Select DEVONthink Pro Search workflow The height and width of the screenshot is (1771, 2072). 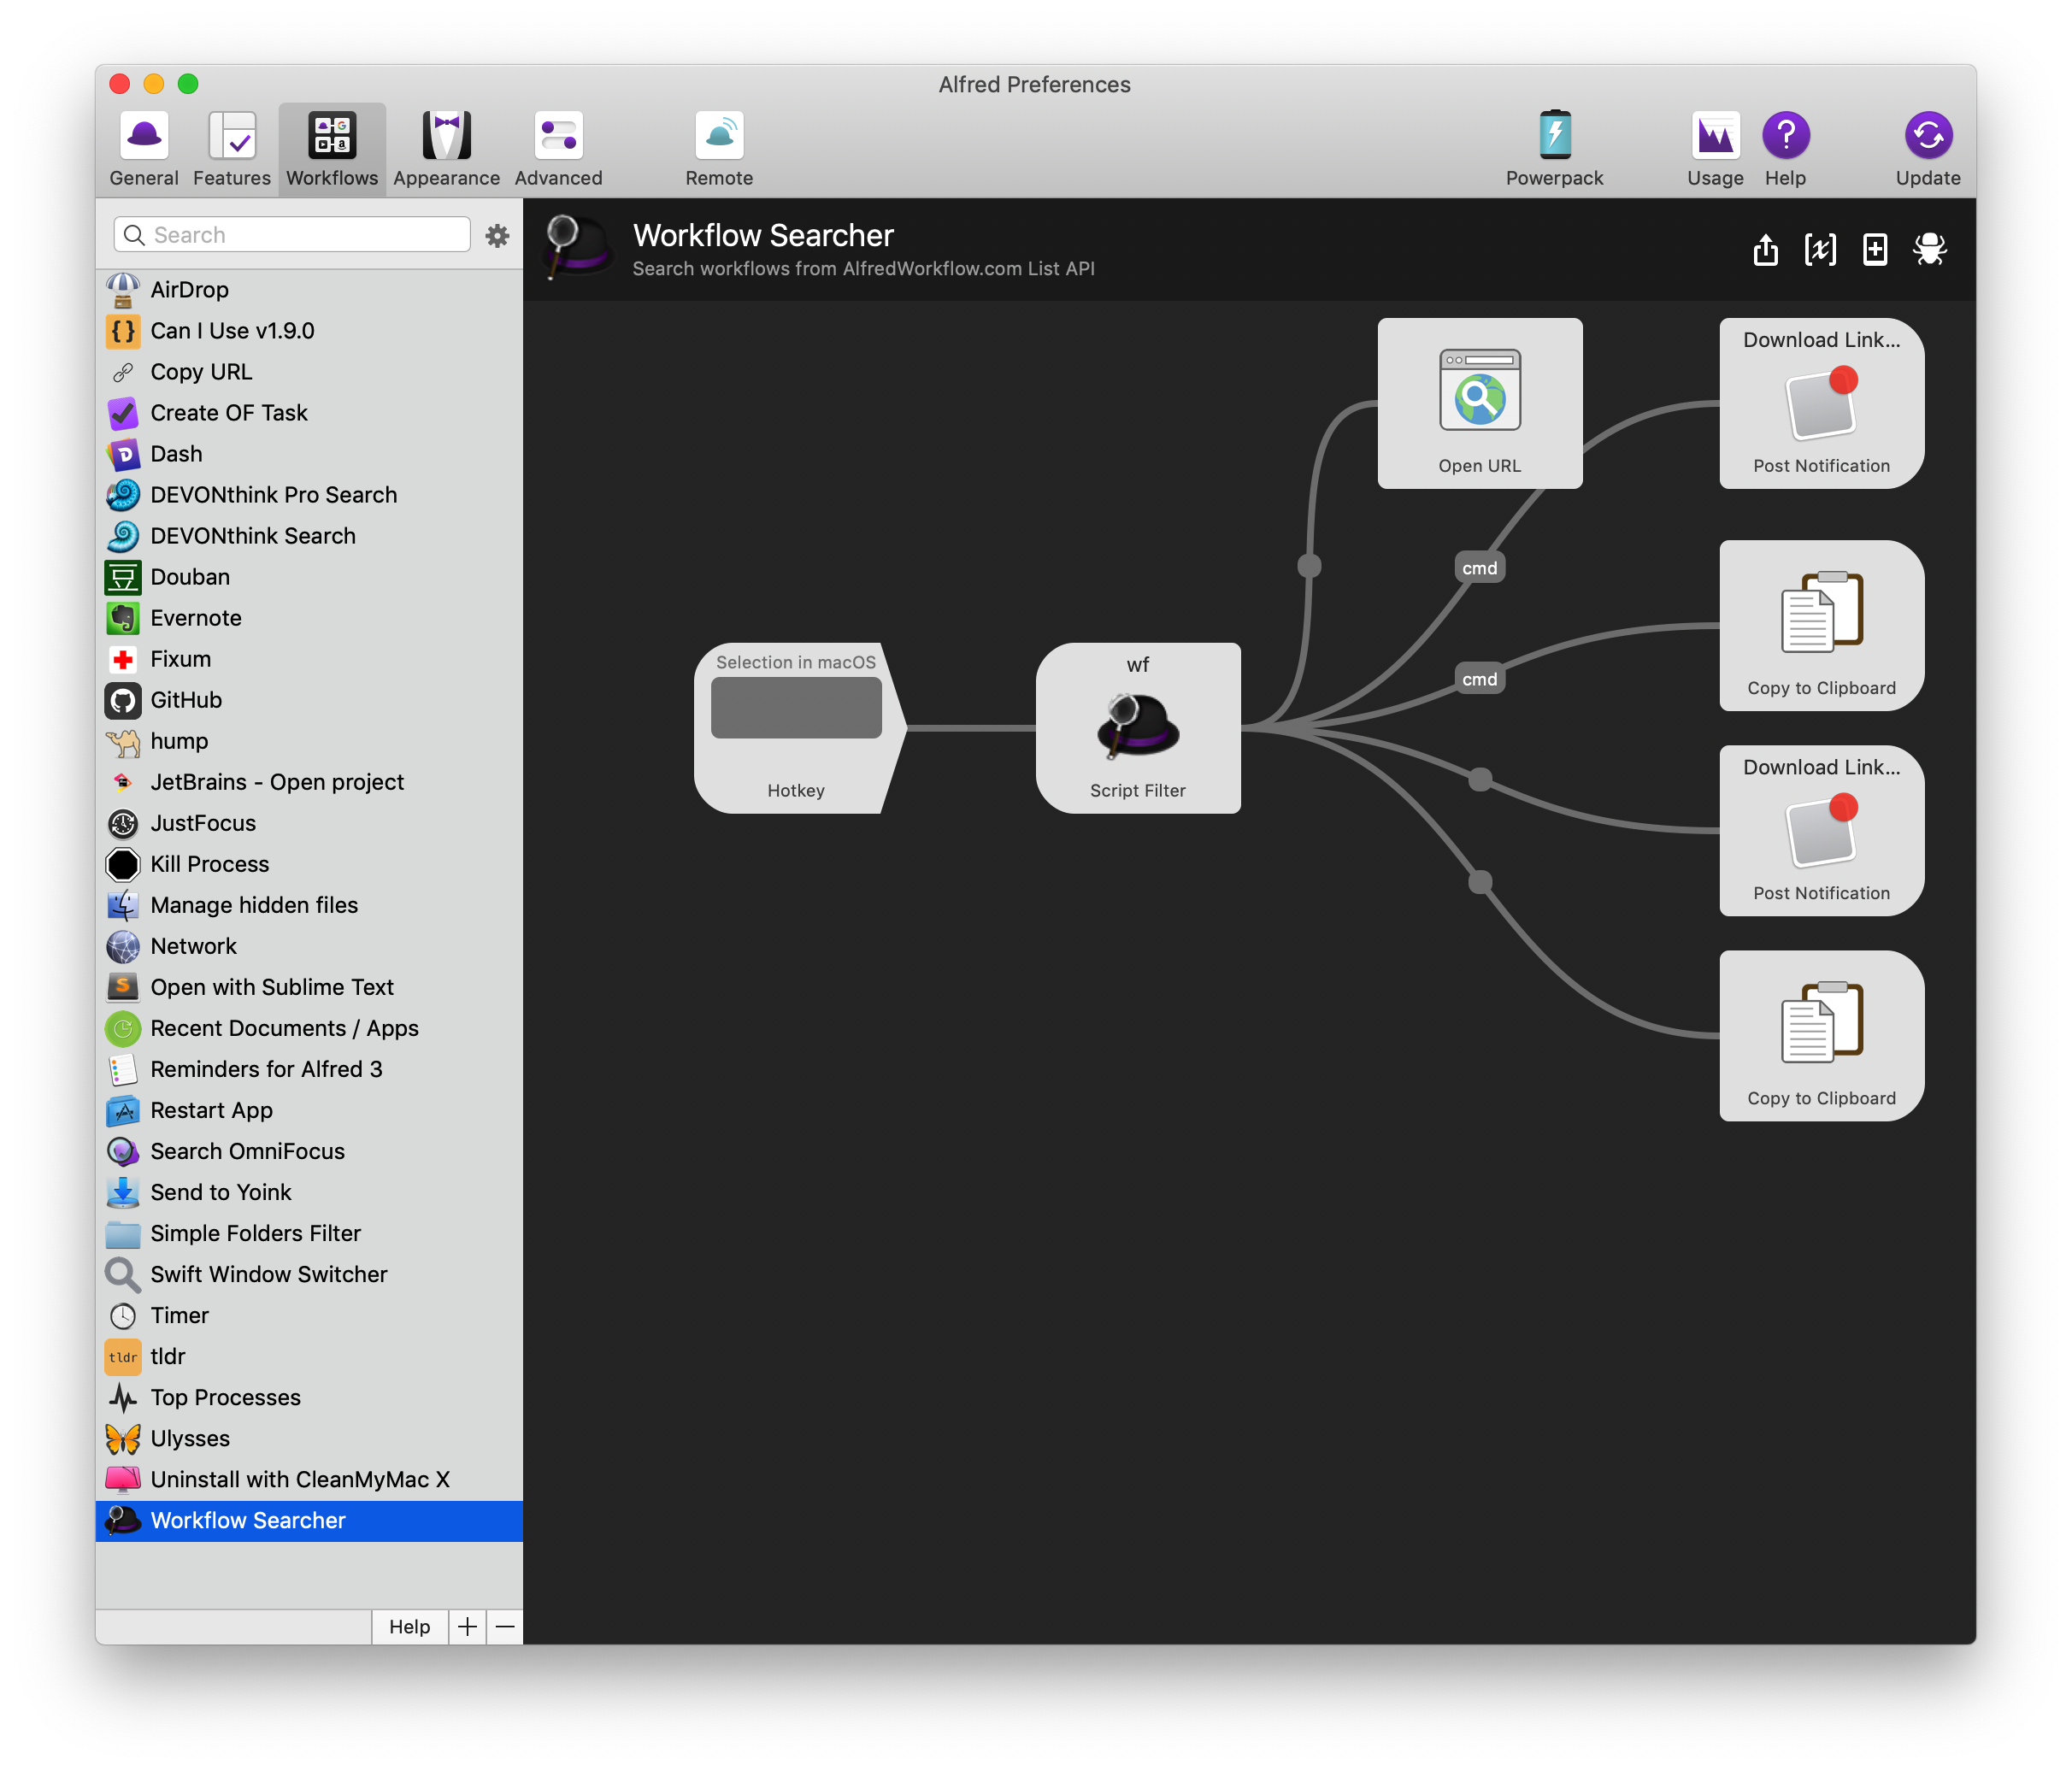(309, 494)
